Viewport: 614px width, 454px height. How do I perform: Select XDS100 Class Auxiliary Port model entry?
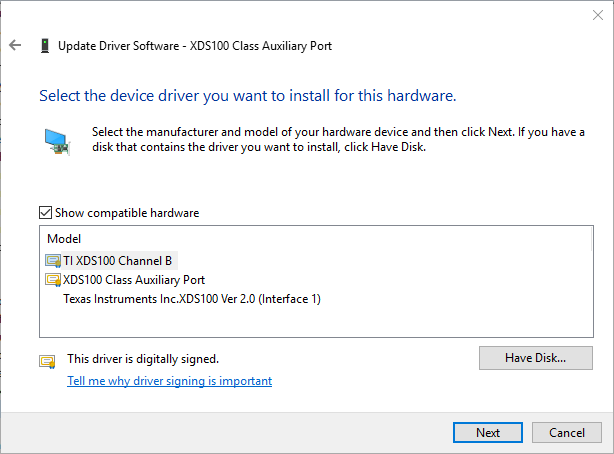click(x=133, y=279)
